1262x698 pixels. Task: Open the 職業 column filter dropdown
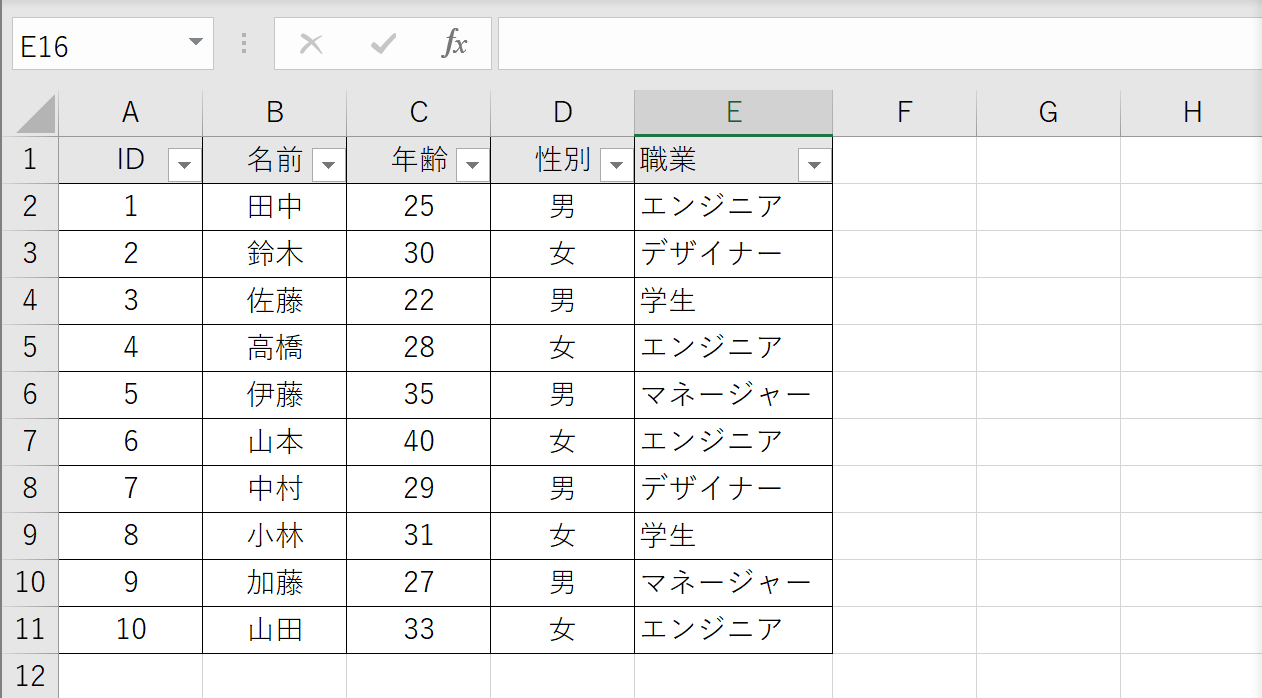pos(813,162)
